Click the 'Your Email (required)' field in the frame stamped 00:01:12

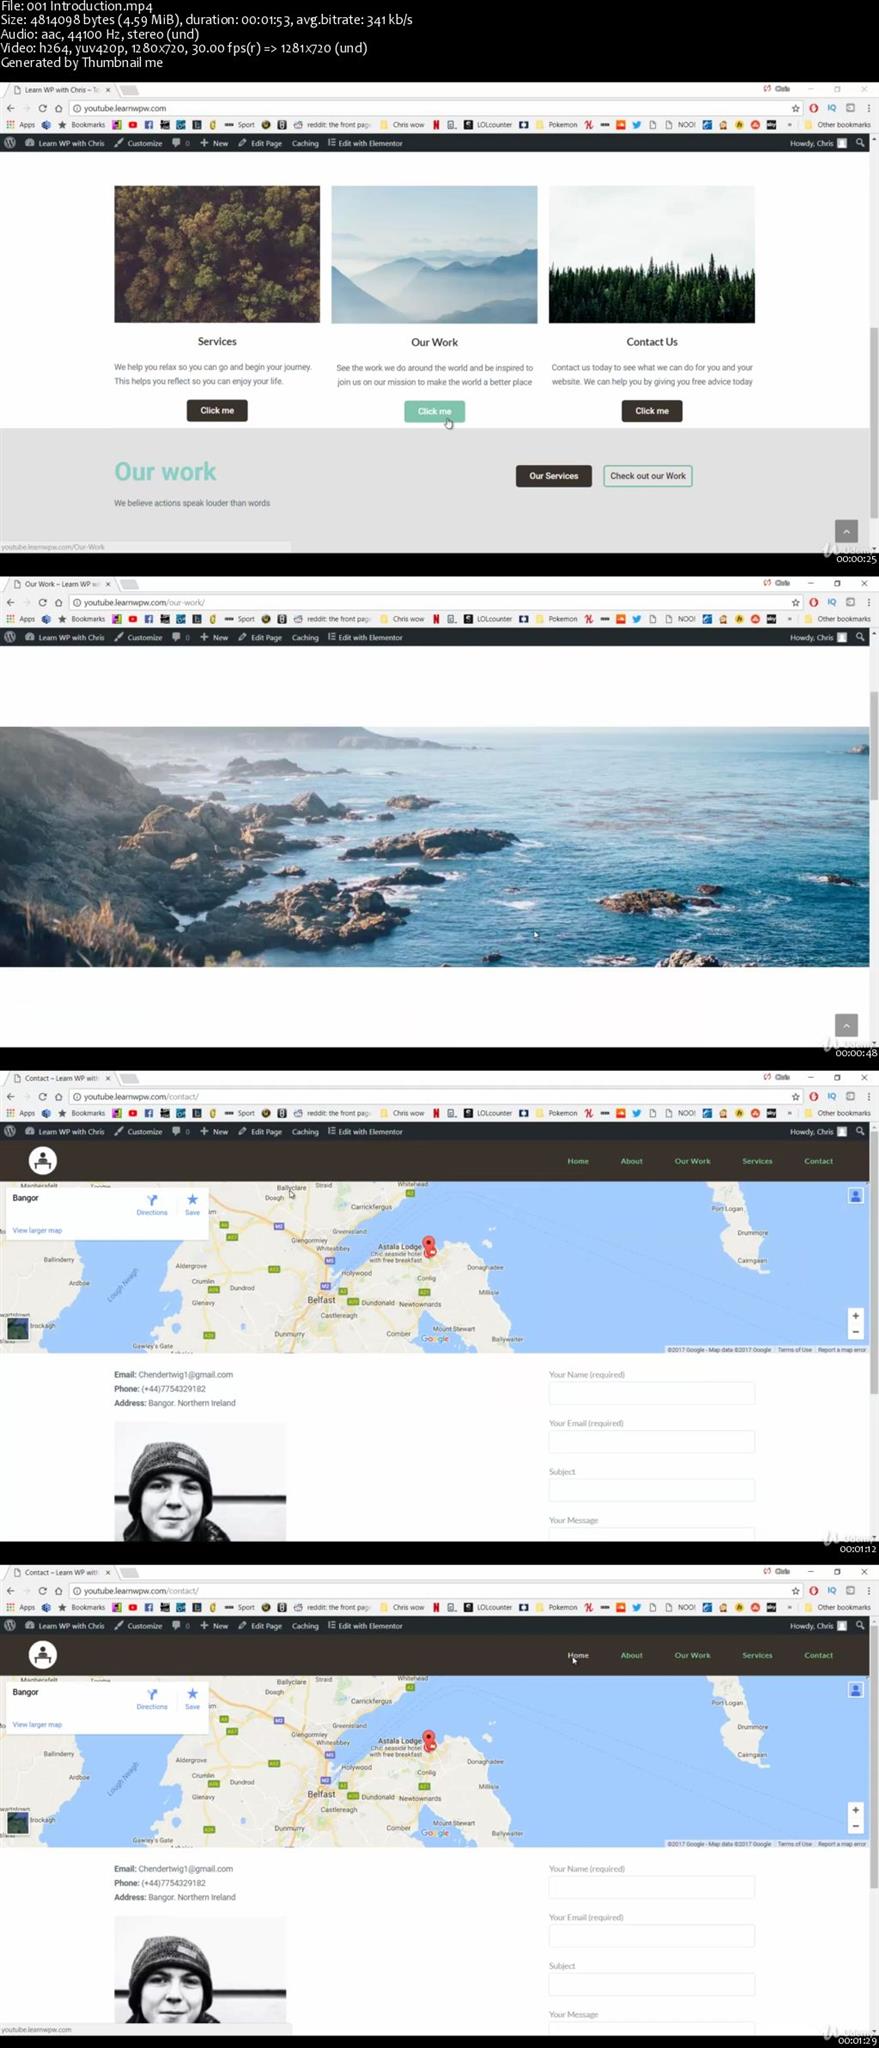pyautogui.click(x=651, y=1441)
